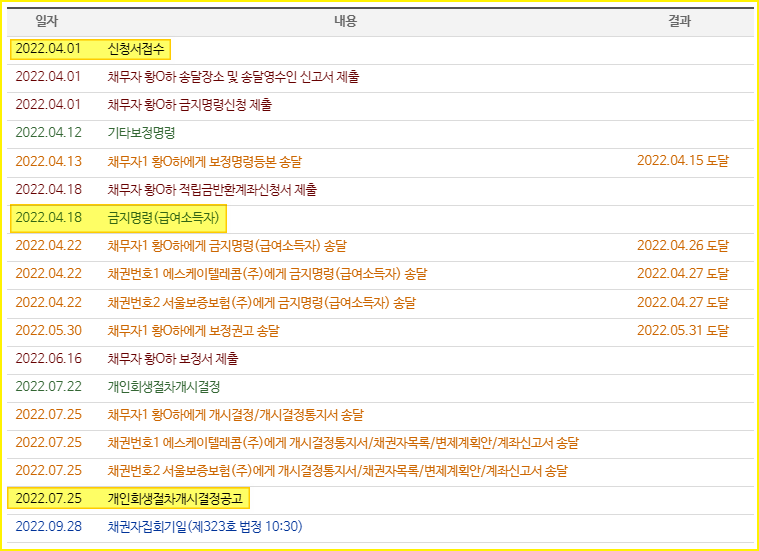Image resolution: width=759 pixels, height=551 pixels.
Task: Click 2022.04.27 도달 result in 에스케이텔레콤 금지명령 row
Action: pyautogui.click(x=683, y=274)
